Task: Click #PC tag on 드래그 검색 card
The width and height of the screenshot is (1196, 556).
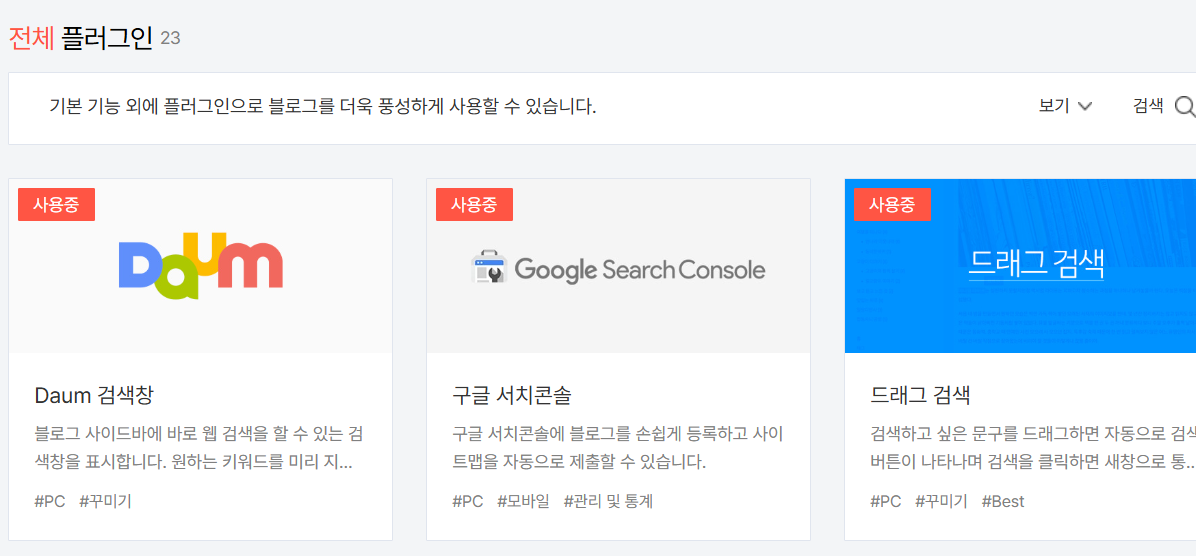Action: pos(886,501)
